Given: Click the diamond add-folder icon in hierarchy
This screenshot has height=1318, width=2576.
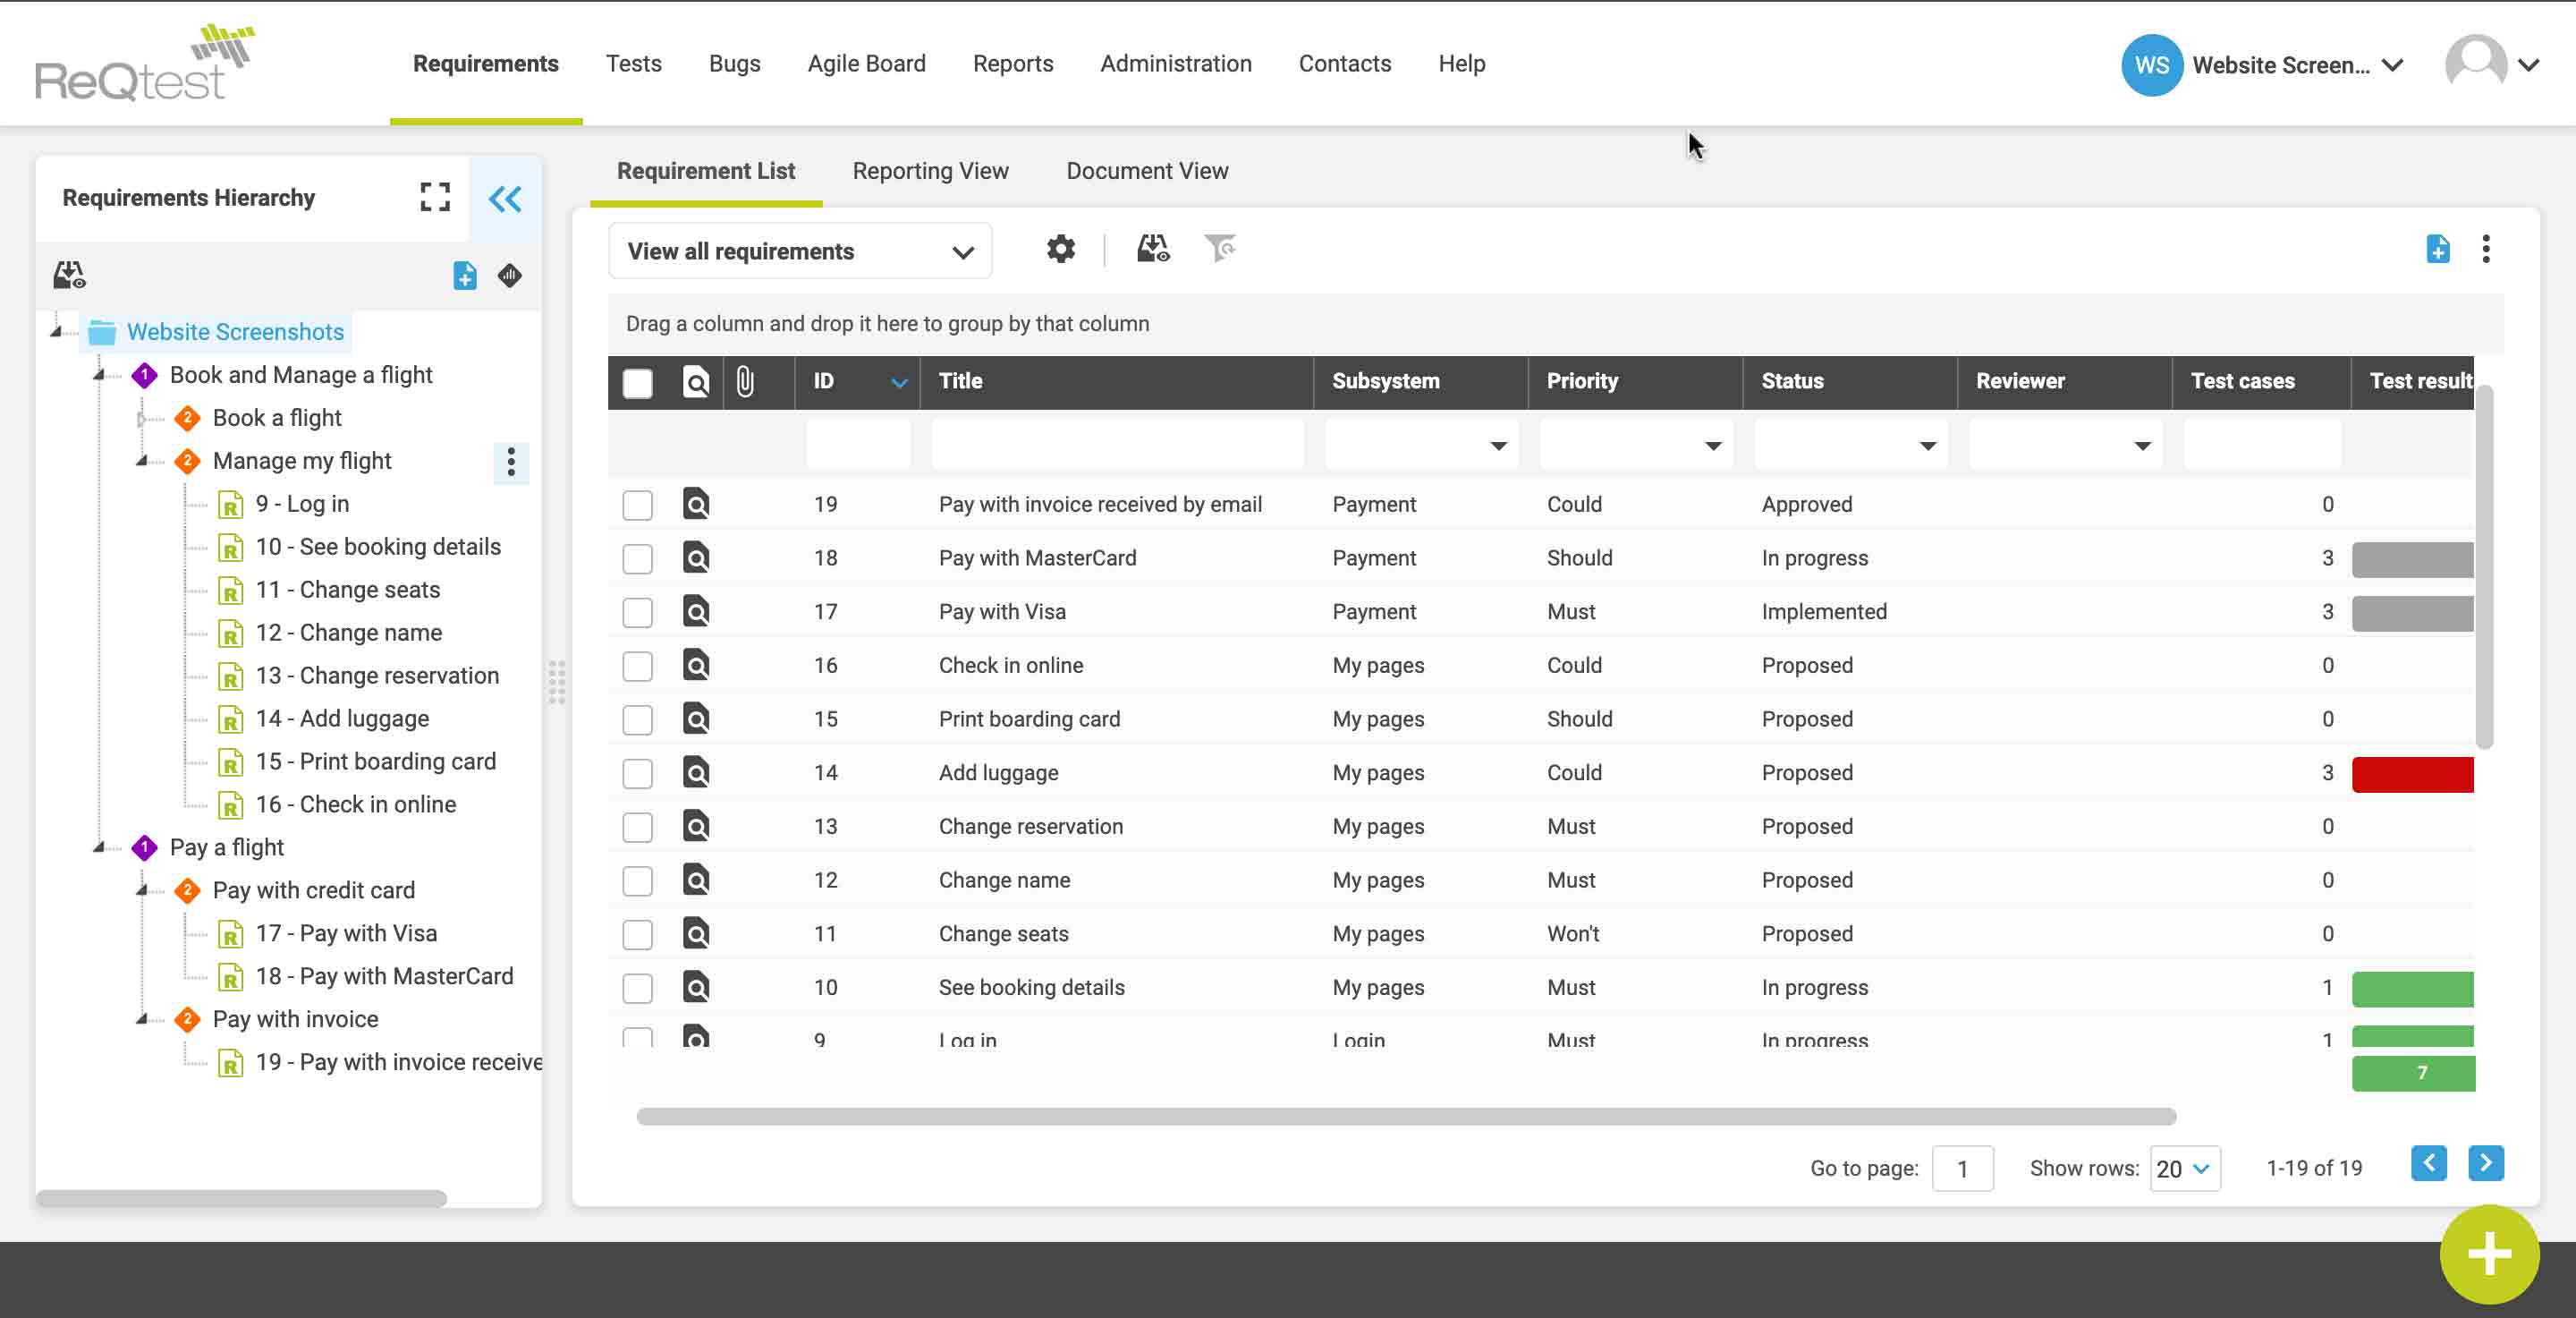Looking at the screenshot, I should tap(510, 275).
